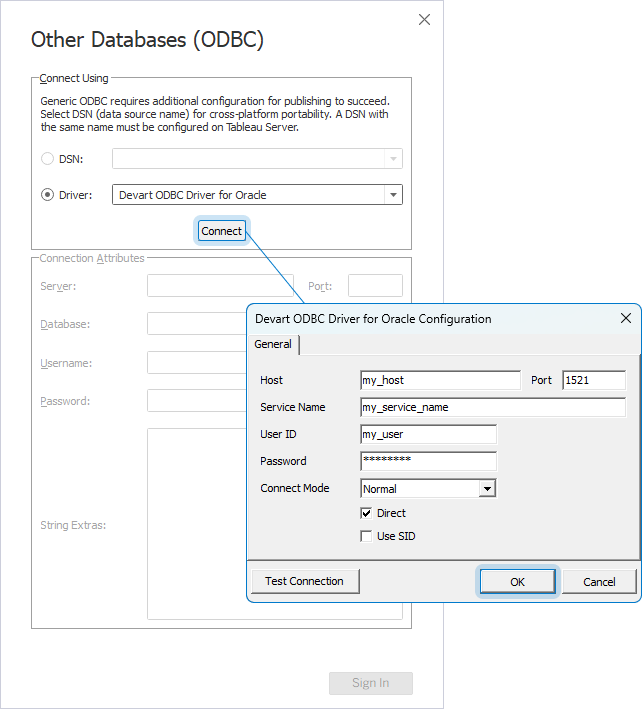Select the Driver radio button
642x709 pixels.
point(47,195)
